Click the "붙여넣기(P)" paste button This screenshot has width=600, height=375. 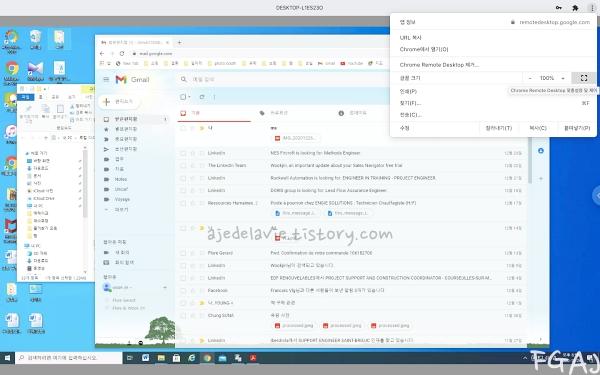click(577, 128)
